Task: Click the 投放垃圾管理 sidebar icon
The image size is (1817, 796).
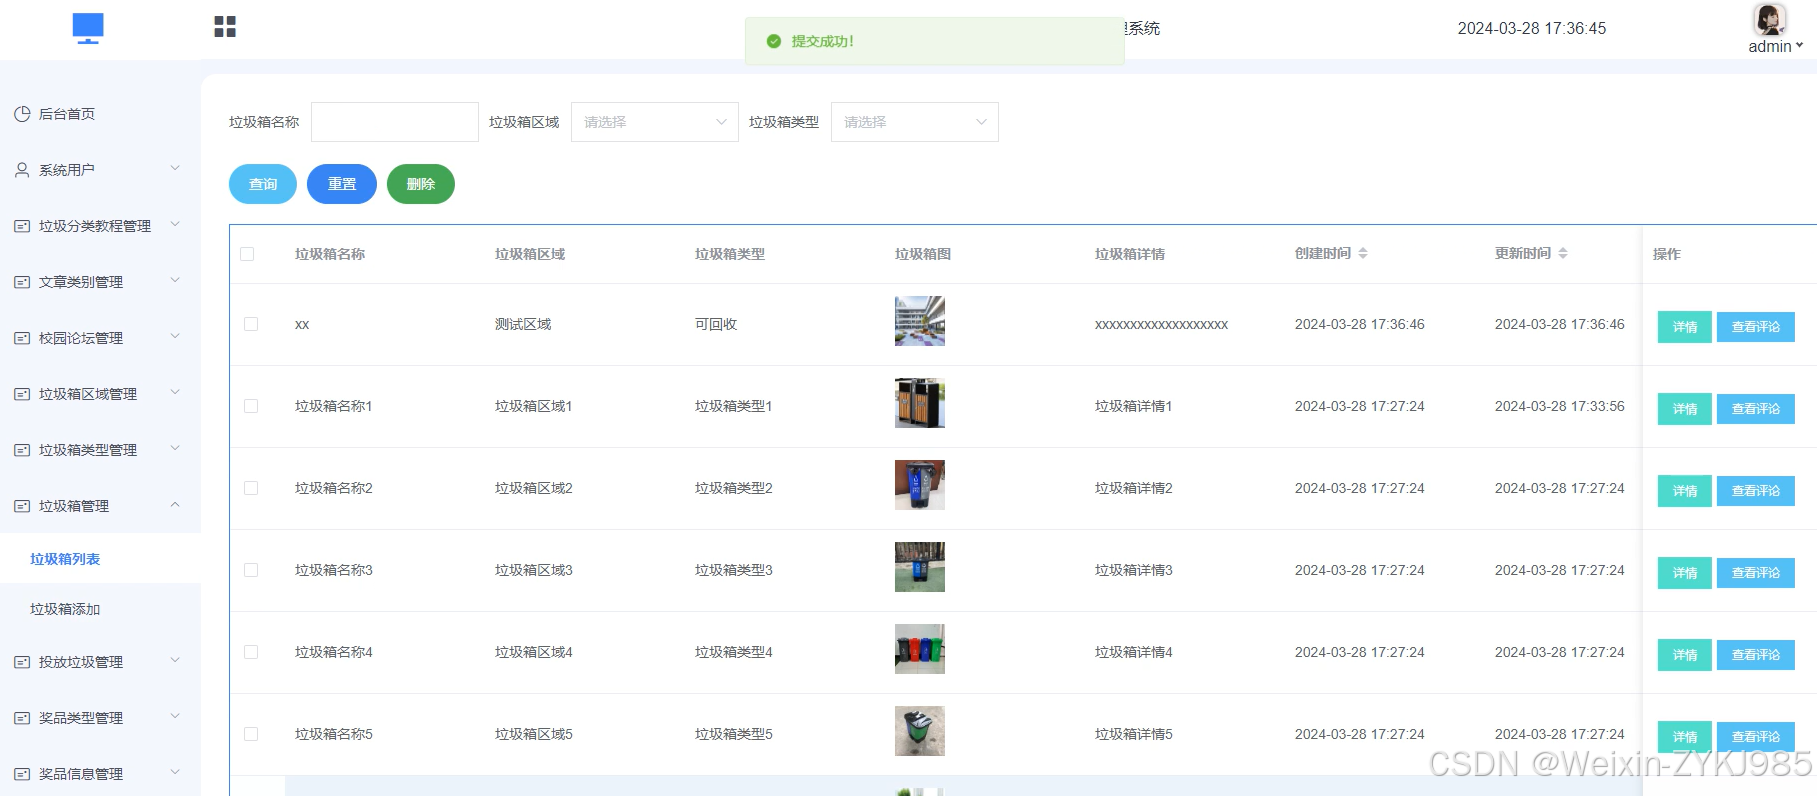Action: [x=22, y=662]
